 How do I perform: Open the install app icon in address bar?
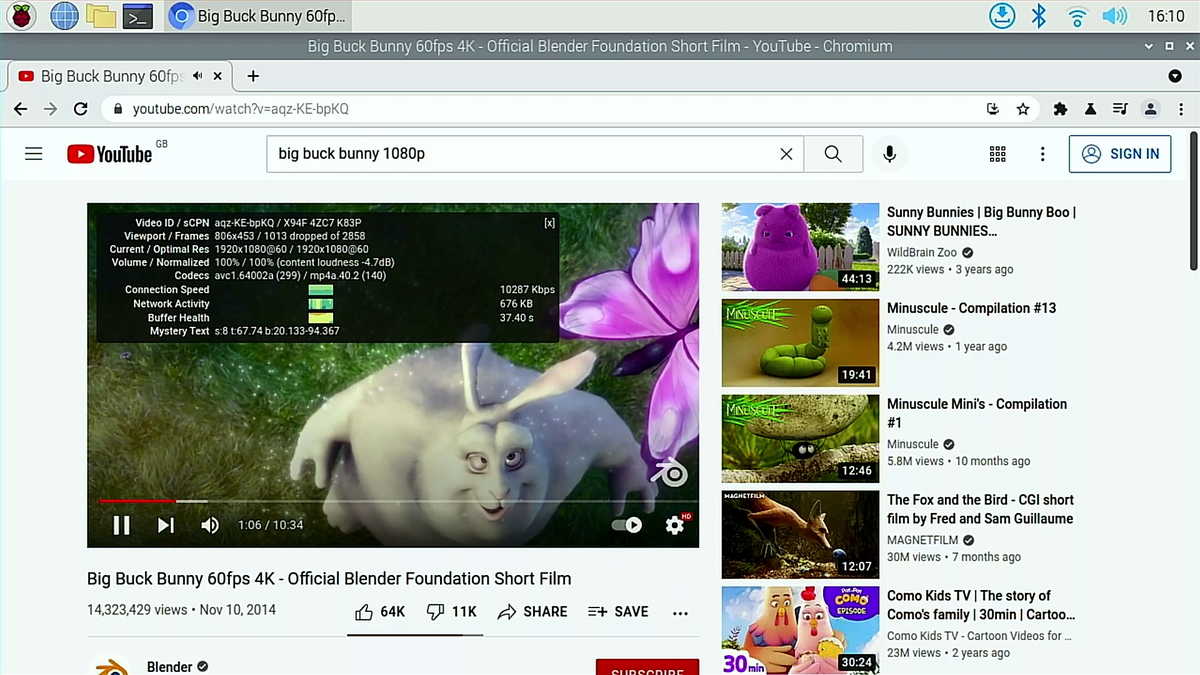pyautogui.click(x=993, y=109)
